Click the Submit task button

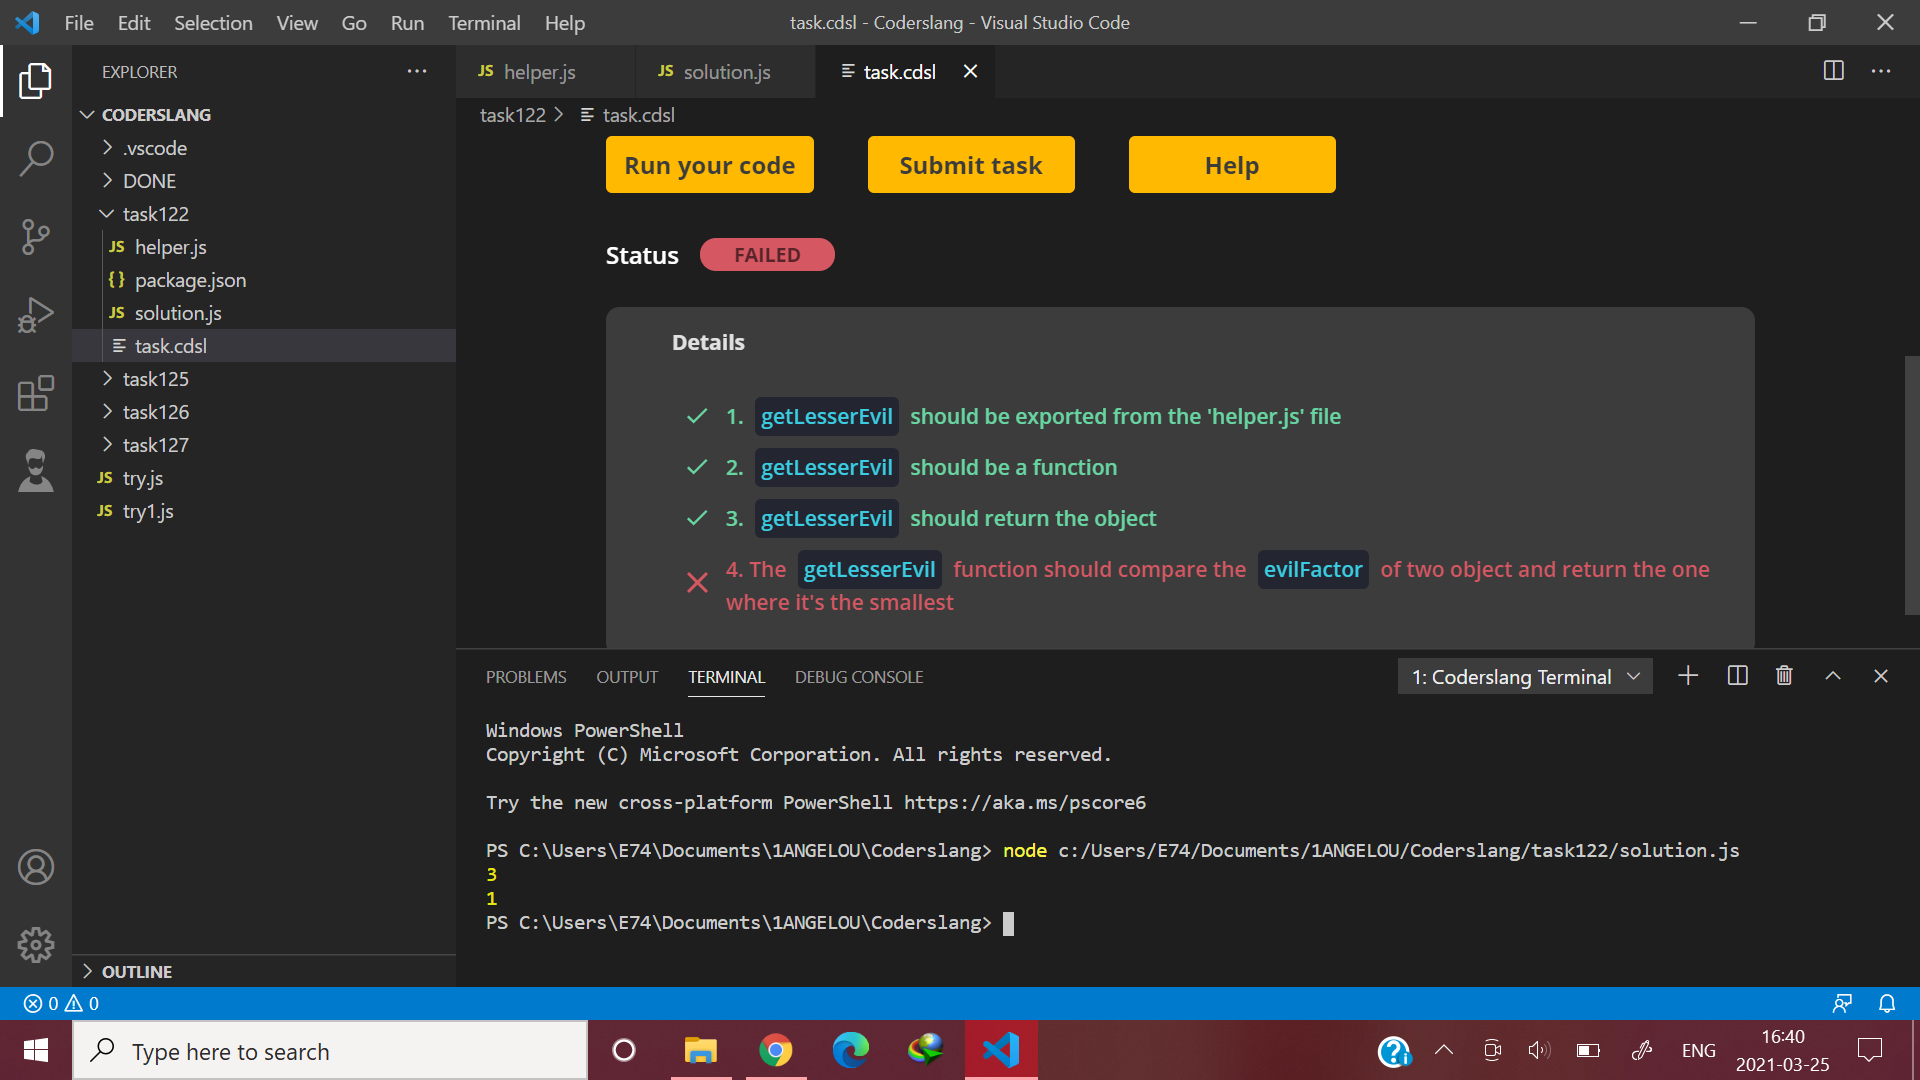coord(971,165)
